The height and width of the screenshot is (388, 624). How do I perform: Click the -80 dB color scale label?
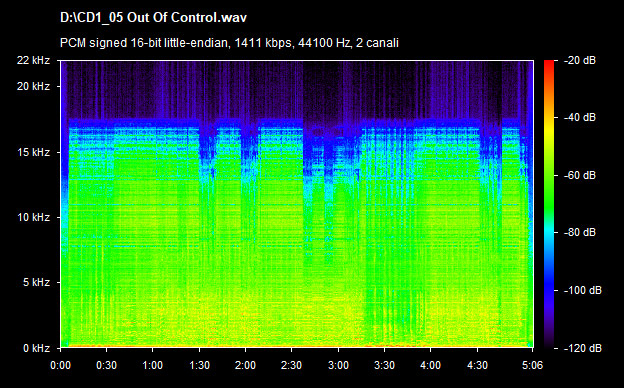coord(580,232)
